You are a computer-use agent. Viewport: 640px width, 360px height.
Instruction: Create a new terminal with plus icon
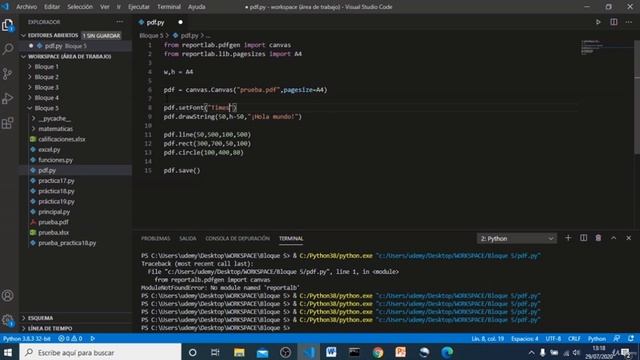(568, 238)
